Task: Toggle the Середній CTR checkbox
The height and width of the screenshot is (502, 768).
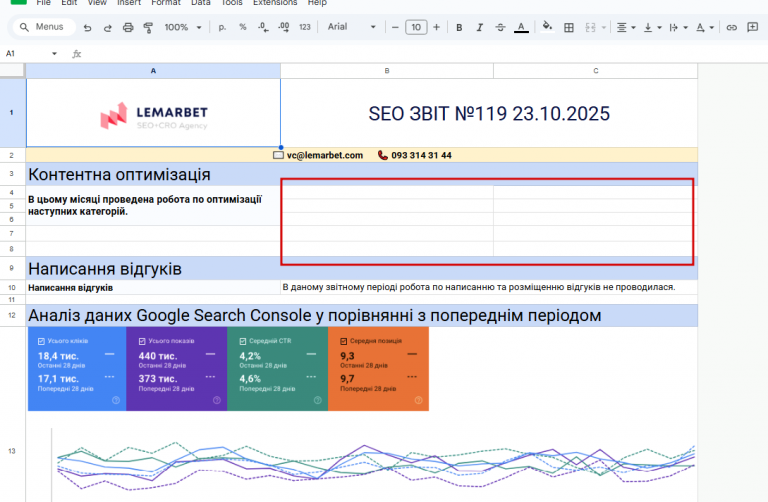Action: click(x=242, y=341)
